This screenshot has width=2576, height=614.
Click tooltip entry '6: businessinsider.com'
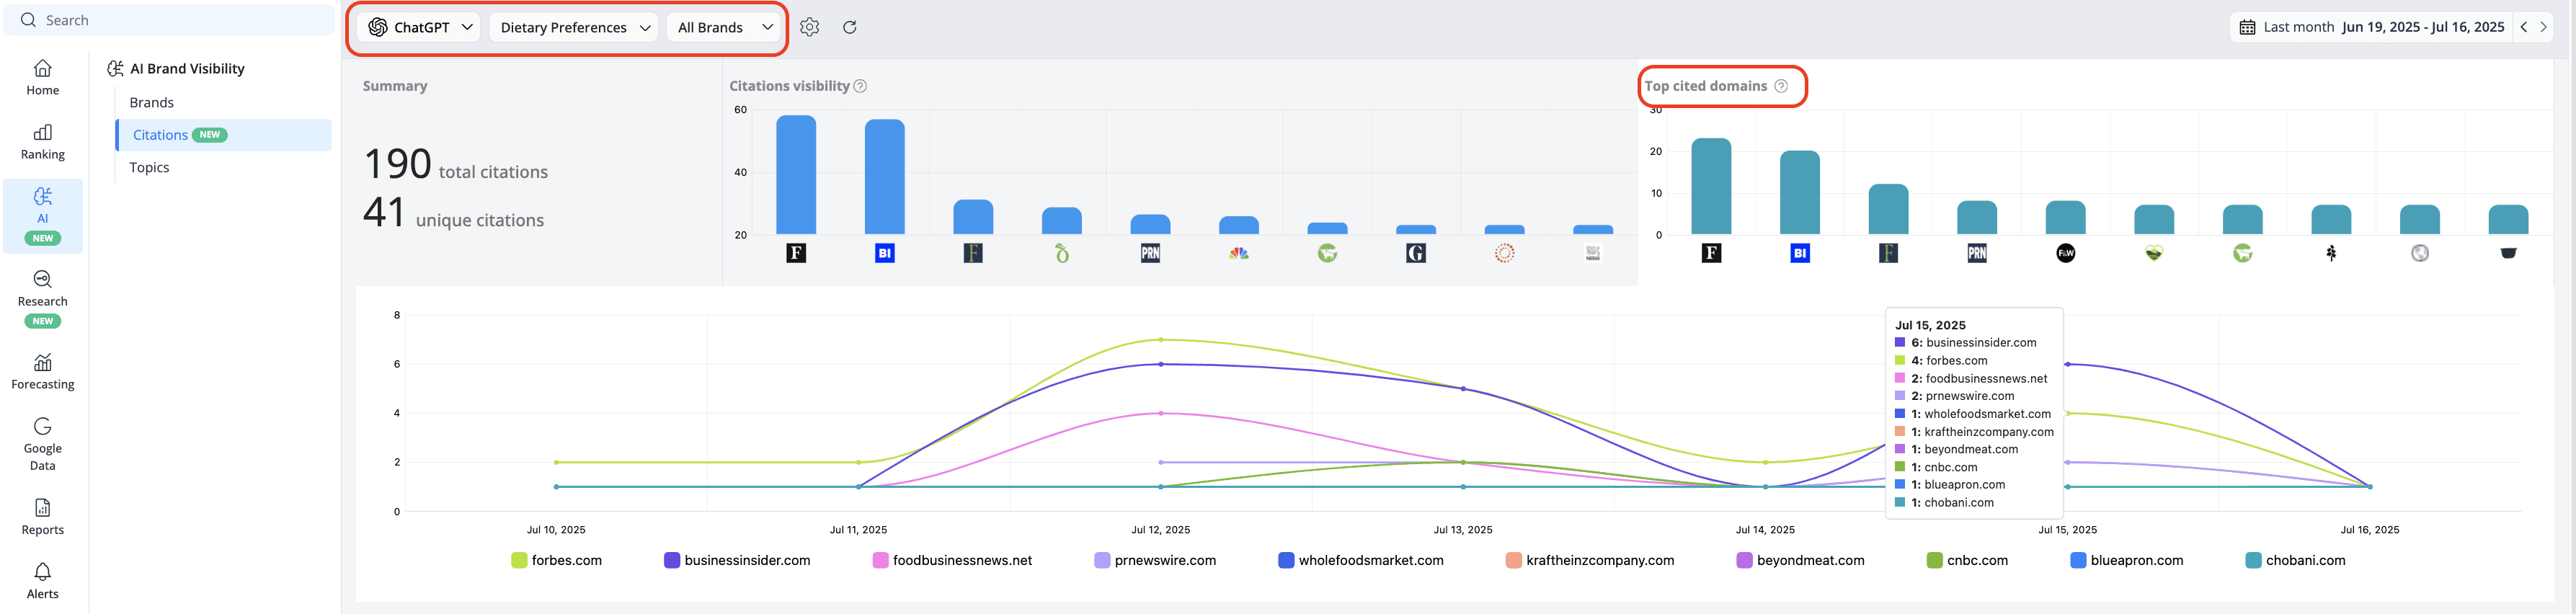tap(1966, 343)
